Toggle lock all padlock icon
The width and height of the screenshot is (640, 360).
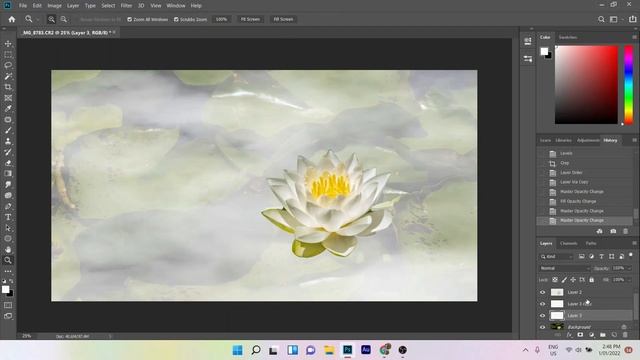point(591,280)
